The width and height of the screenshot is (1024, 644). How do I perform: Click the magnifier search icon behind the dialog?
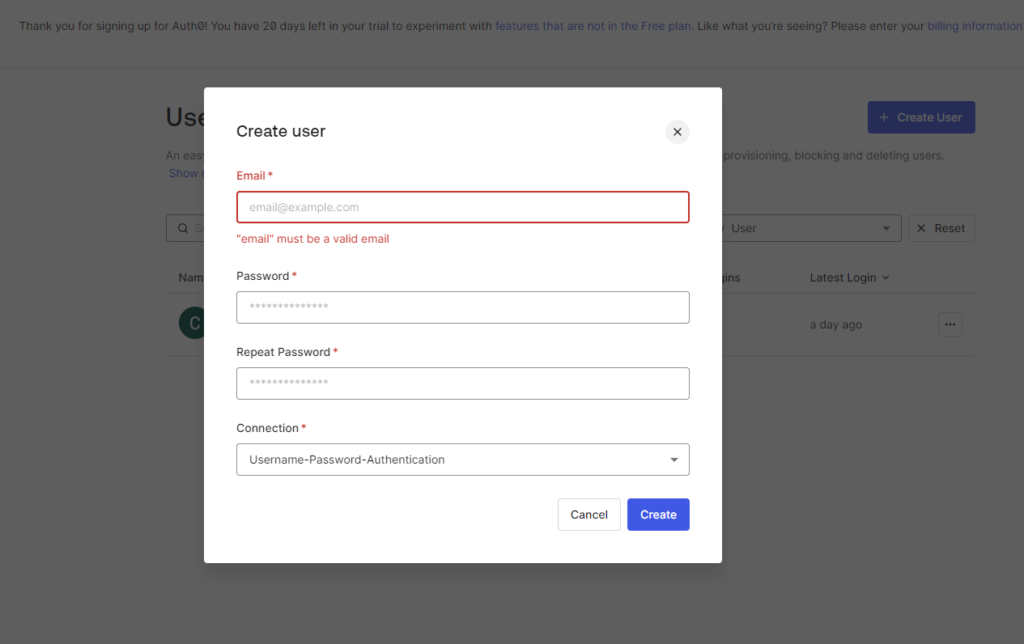point(183,228)
